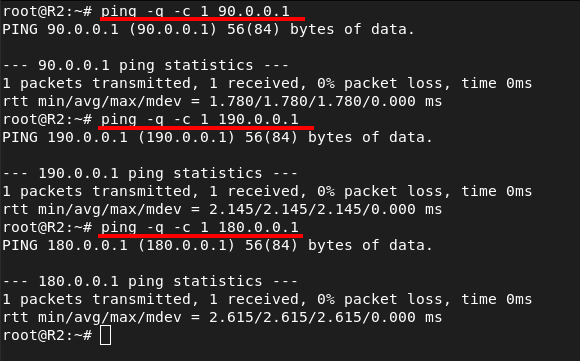Click the rtt value 2.615/2.615/2.615/0.000 ms
Image resolution: width=580 pixels, height=361 pixels.
[326, 317]
